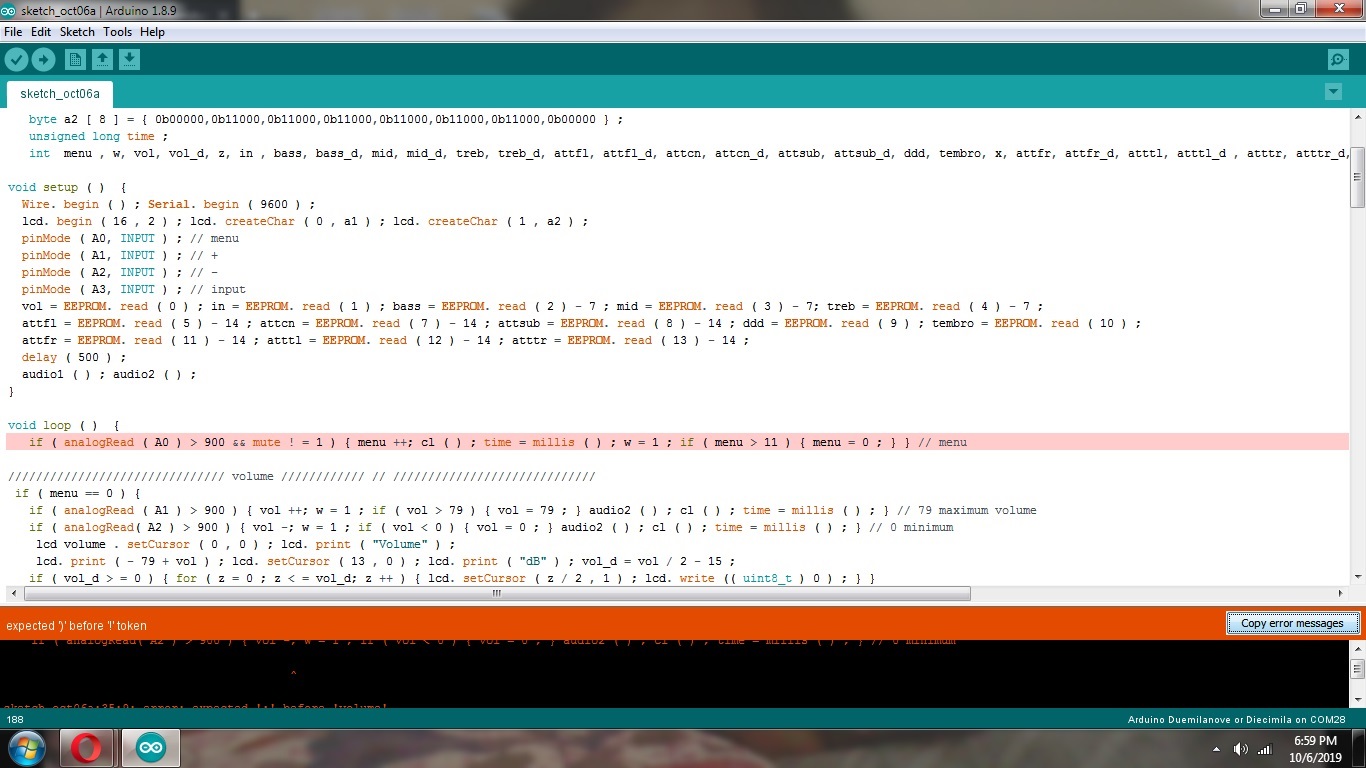The width and height of the screenshot is (1366, 768).
Task: Select the sketch_oct06a tab
Action: (x=60, y=94)
